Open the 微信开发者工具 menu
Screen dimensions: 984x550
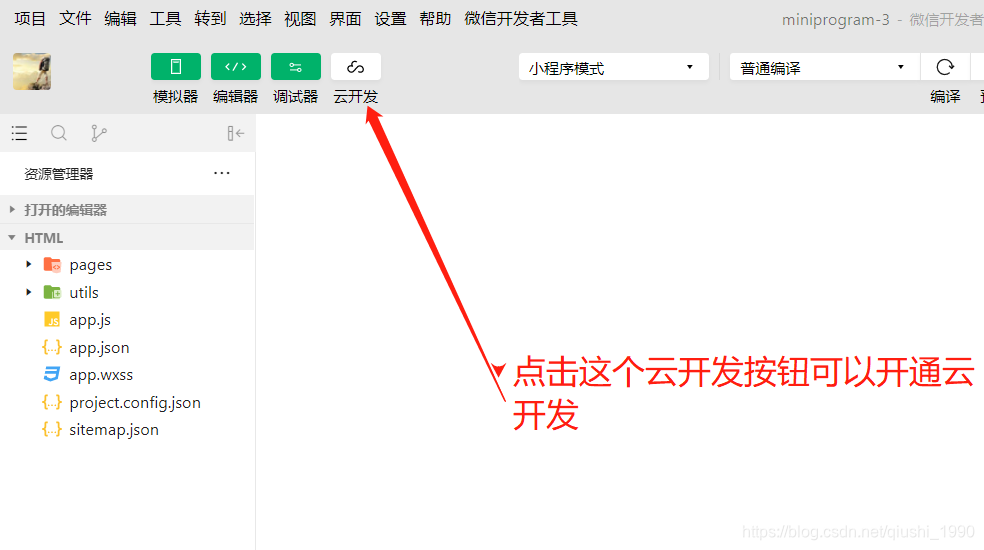click(x=521, y=19)
